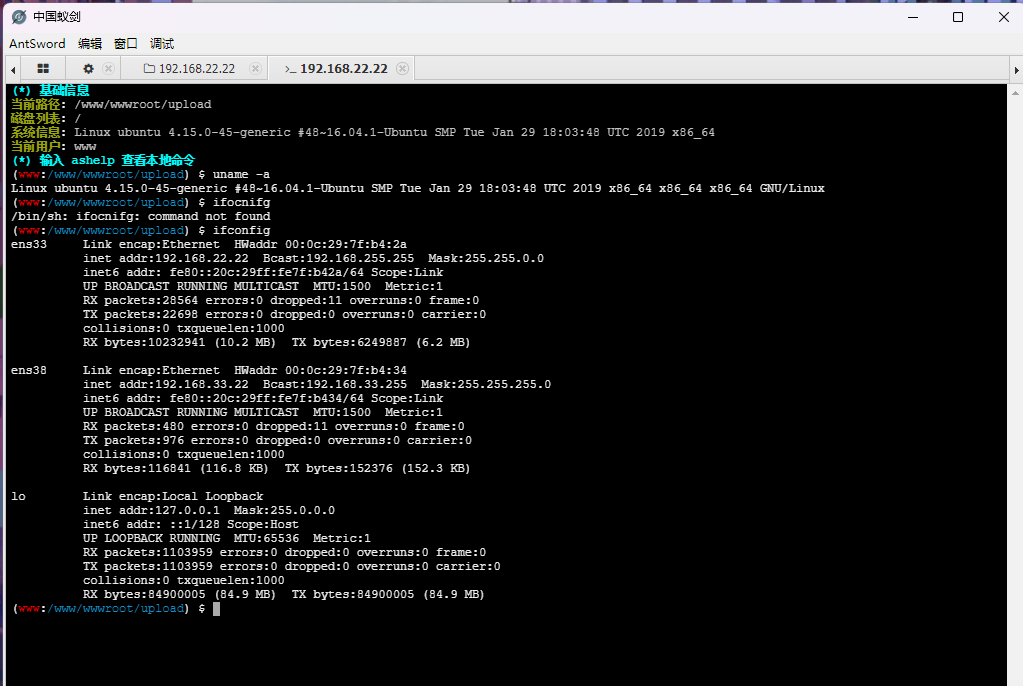Viewport: 1023px width, 686px height.
Task: Open the 调试 menu
Action: tap(162, 44)
